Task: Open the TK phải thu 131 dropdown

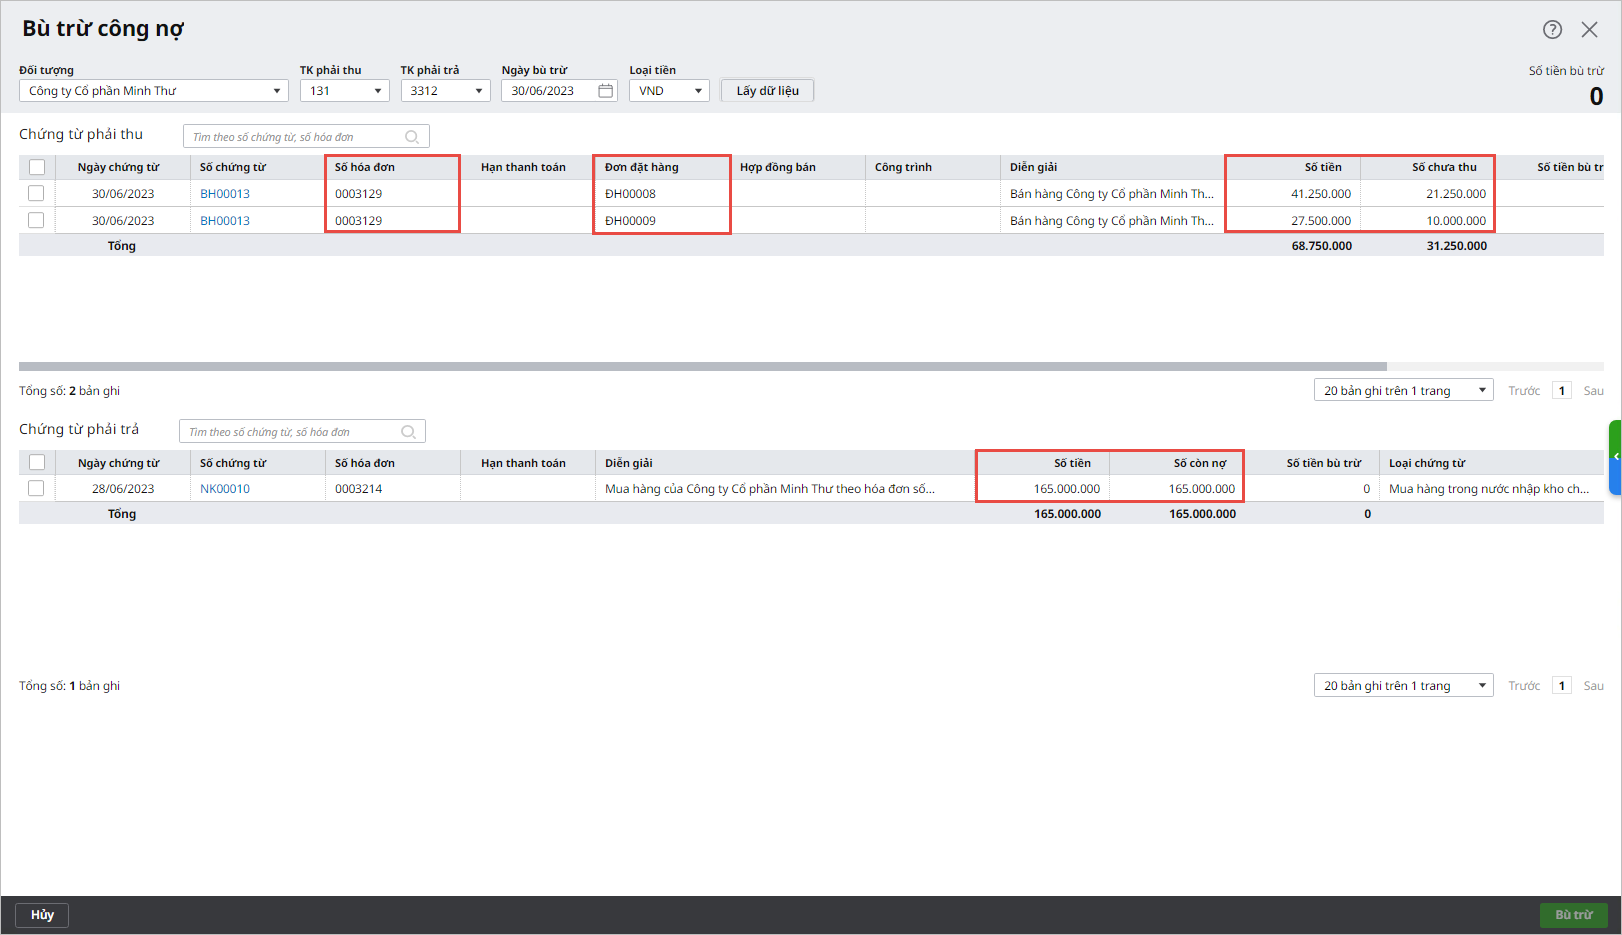Action: pyautogui.click(x=378, y=91)
